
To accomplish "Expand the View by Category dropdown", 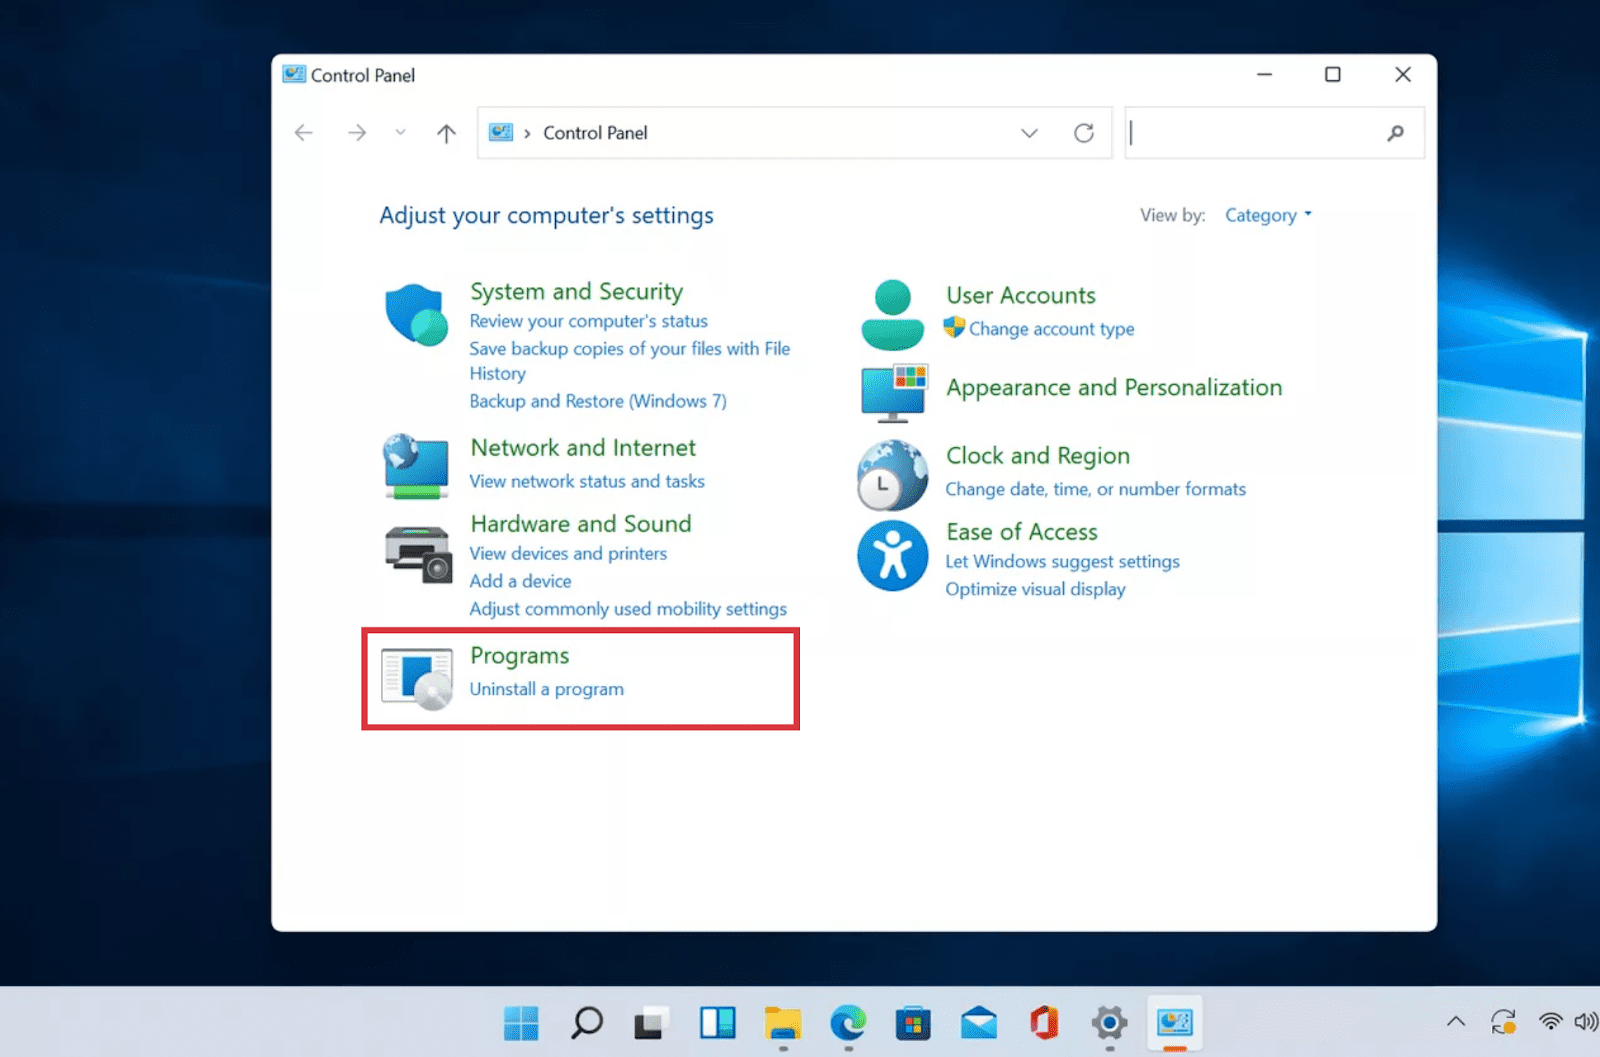I will [x=1267, y=215].
